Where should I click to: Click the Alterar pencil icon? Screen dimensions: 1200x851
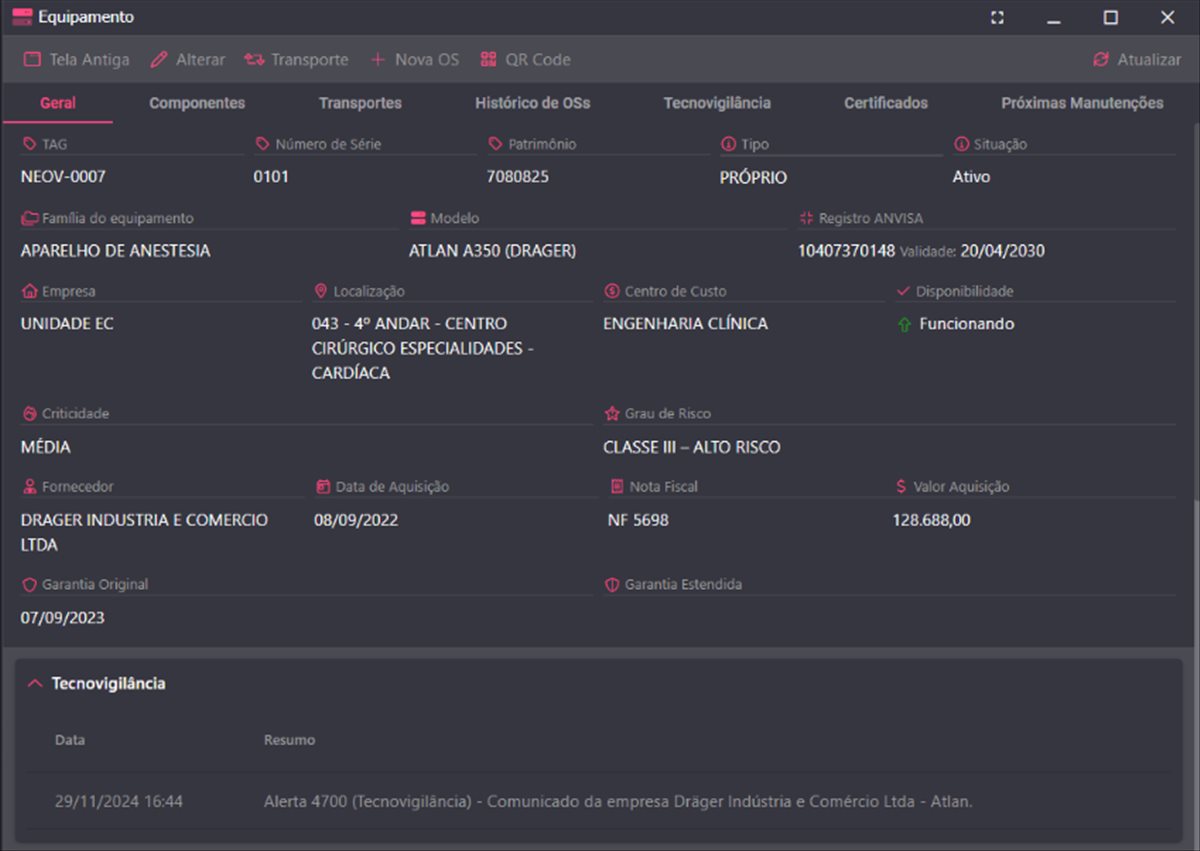[x=159, y=59]
